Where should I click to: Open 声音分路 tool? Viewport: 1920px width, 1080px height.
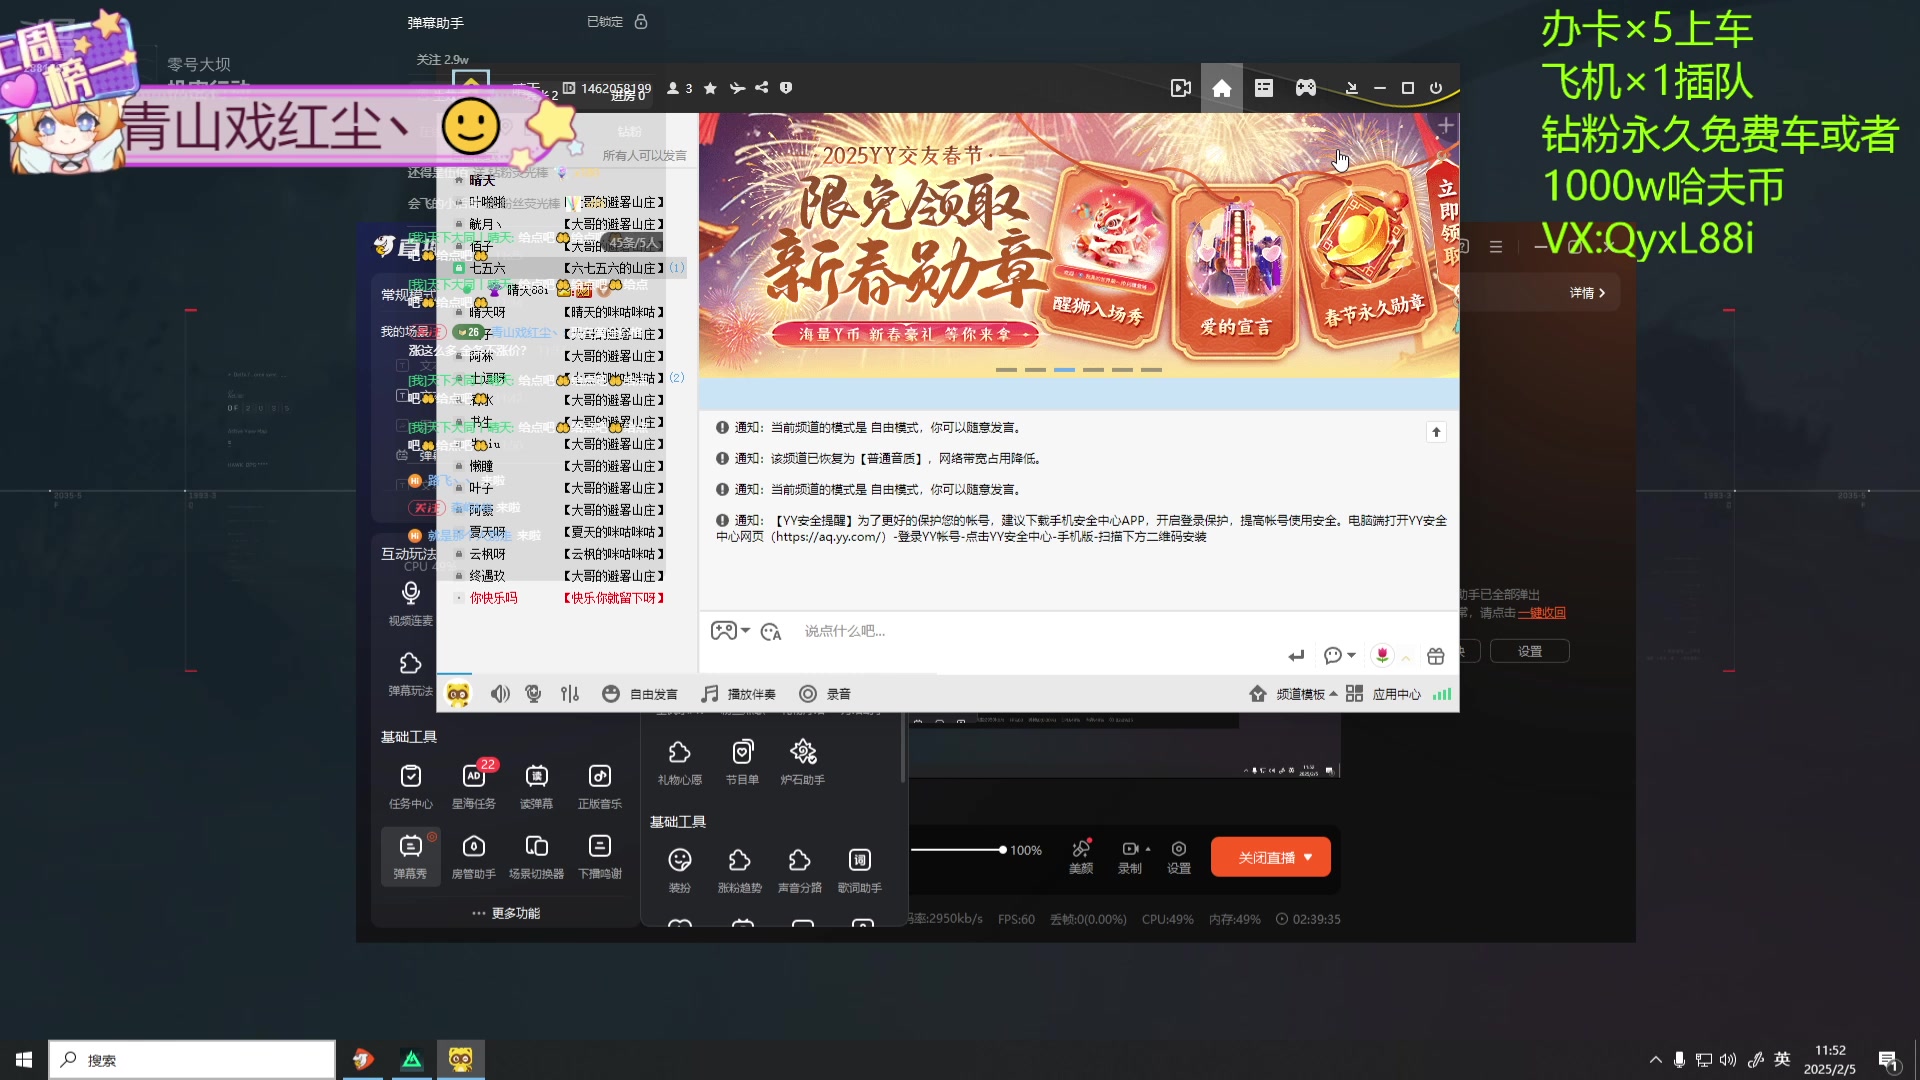pos(799,870)
